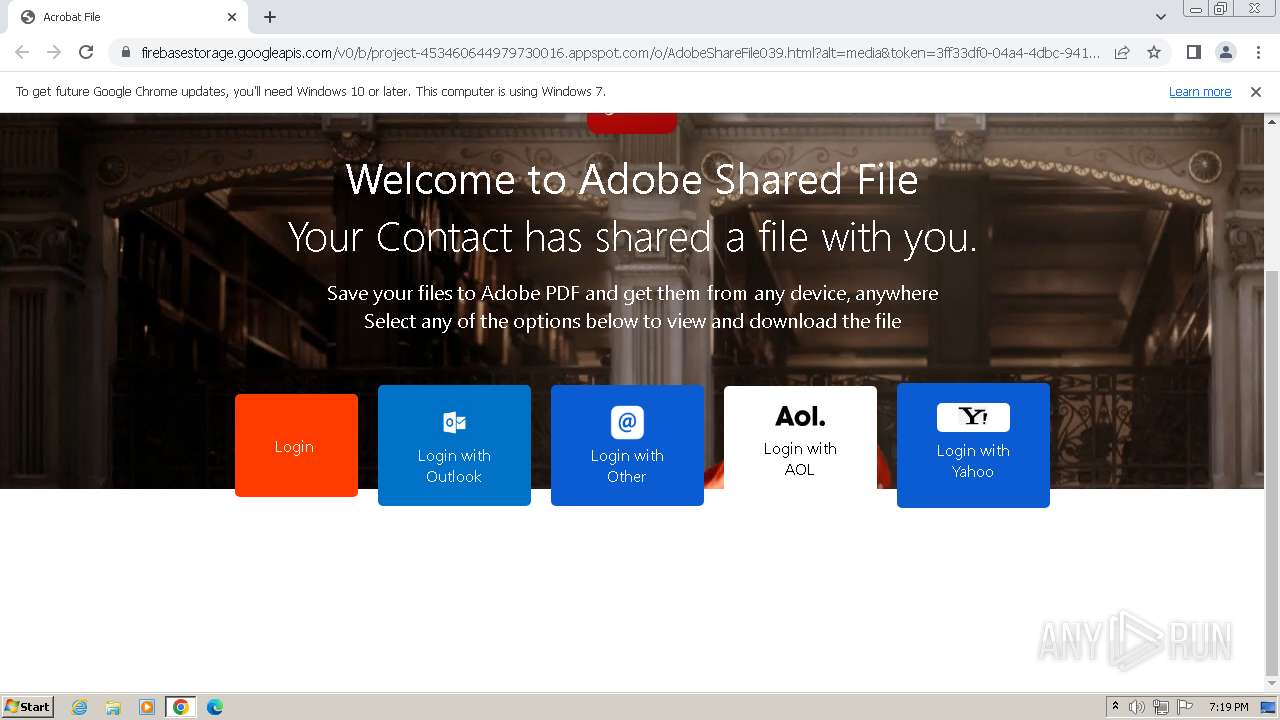This screenshot has width=1280, height=720.
Task: Open Action Center flag icon
Action: tap(1185, 707)
